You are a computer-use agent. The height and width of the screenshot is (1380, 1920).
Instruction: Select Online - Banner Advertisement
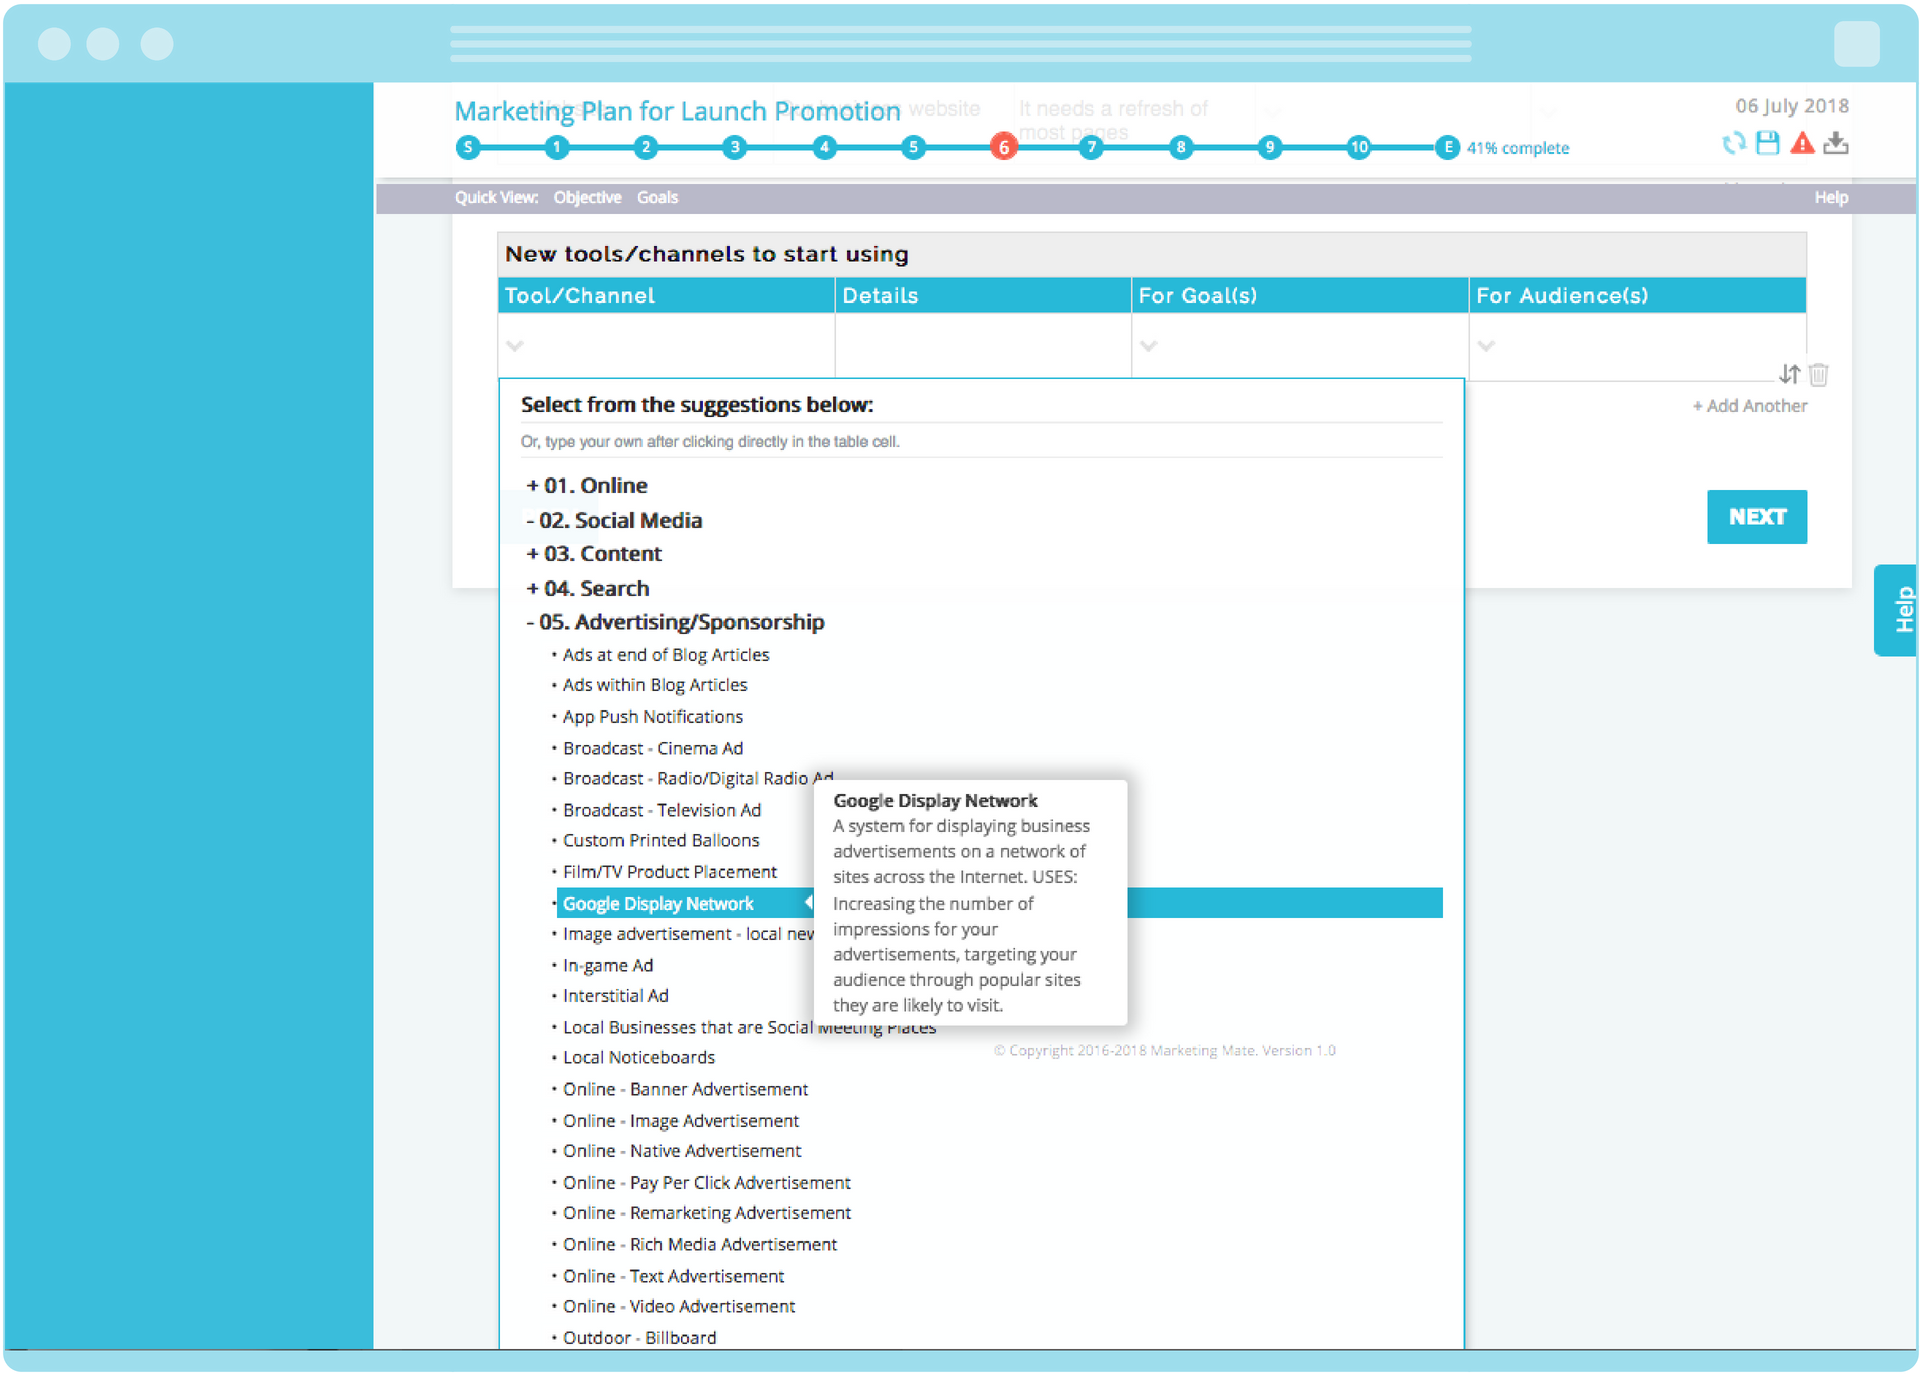coord(685,1089)
